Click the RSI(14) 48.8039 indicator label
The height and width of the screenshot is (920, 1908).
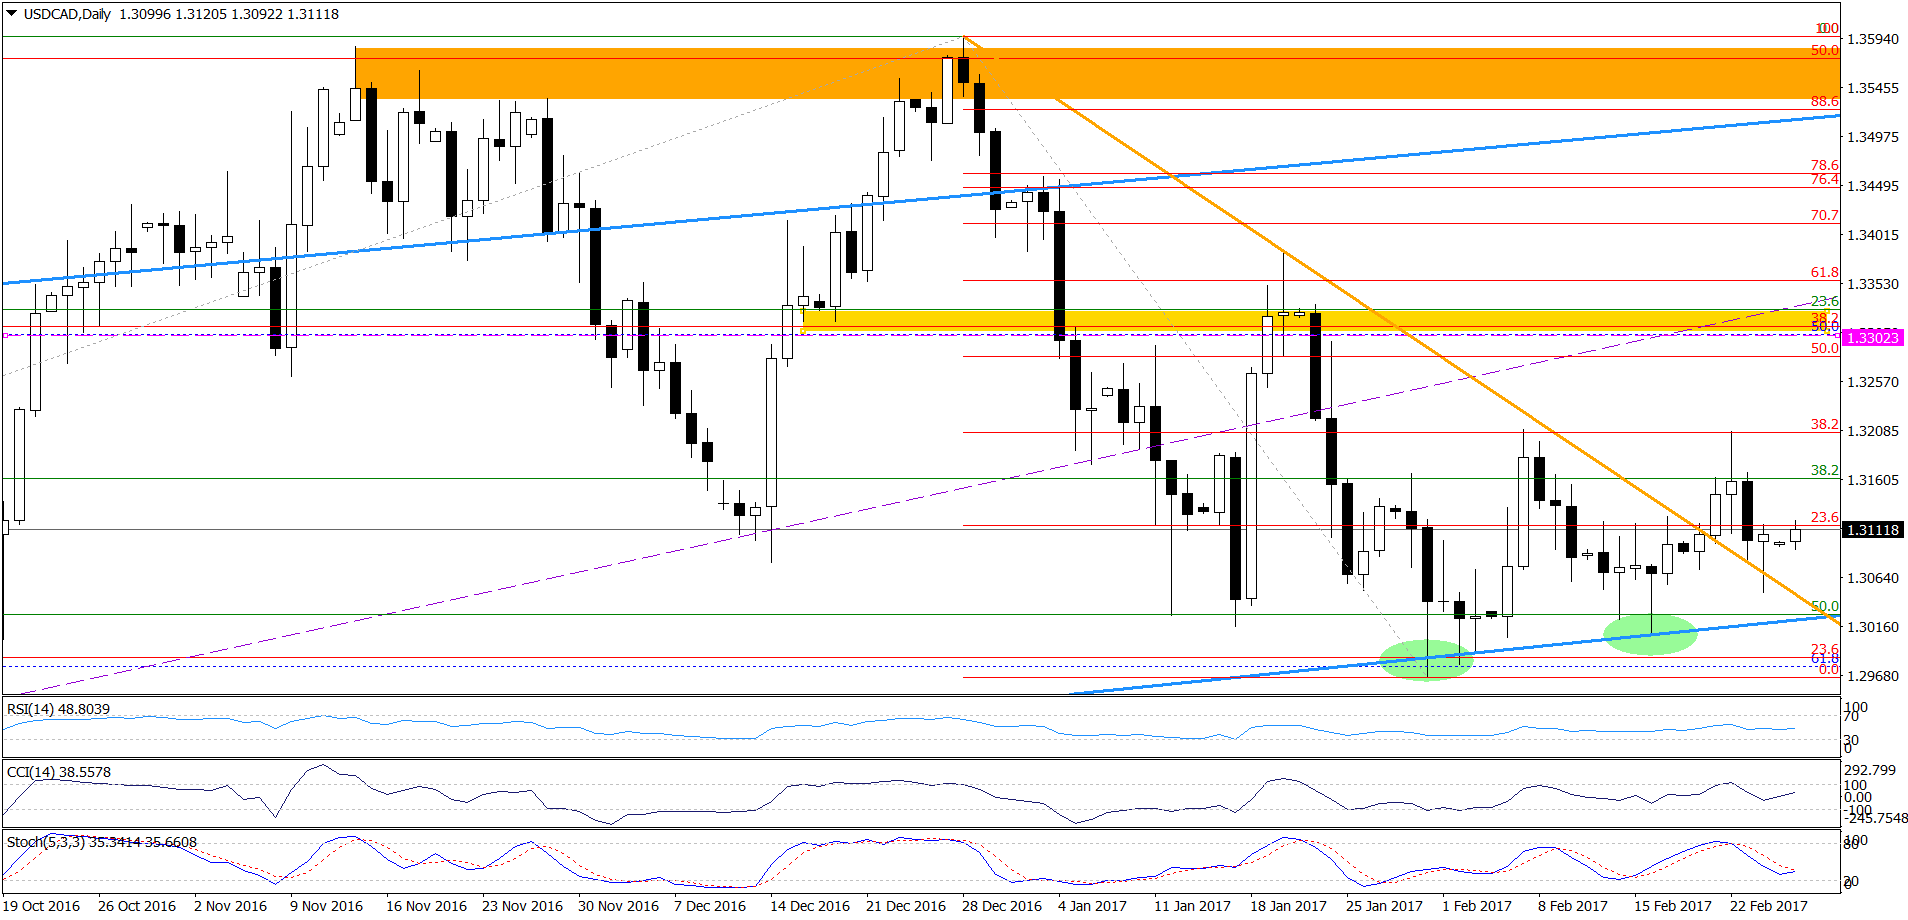click(58, 709)
